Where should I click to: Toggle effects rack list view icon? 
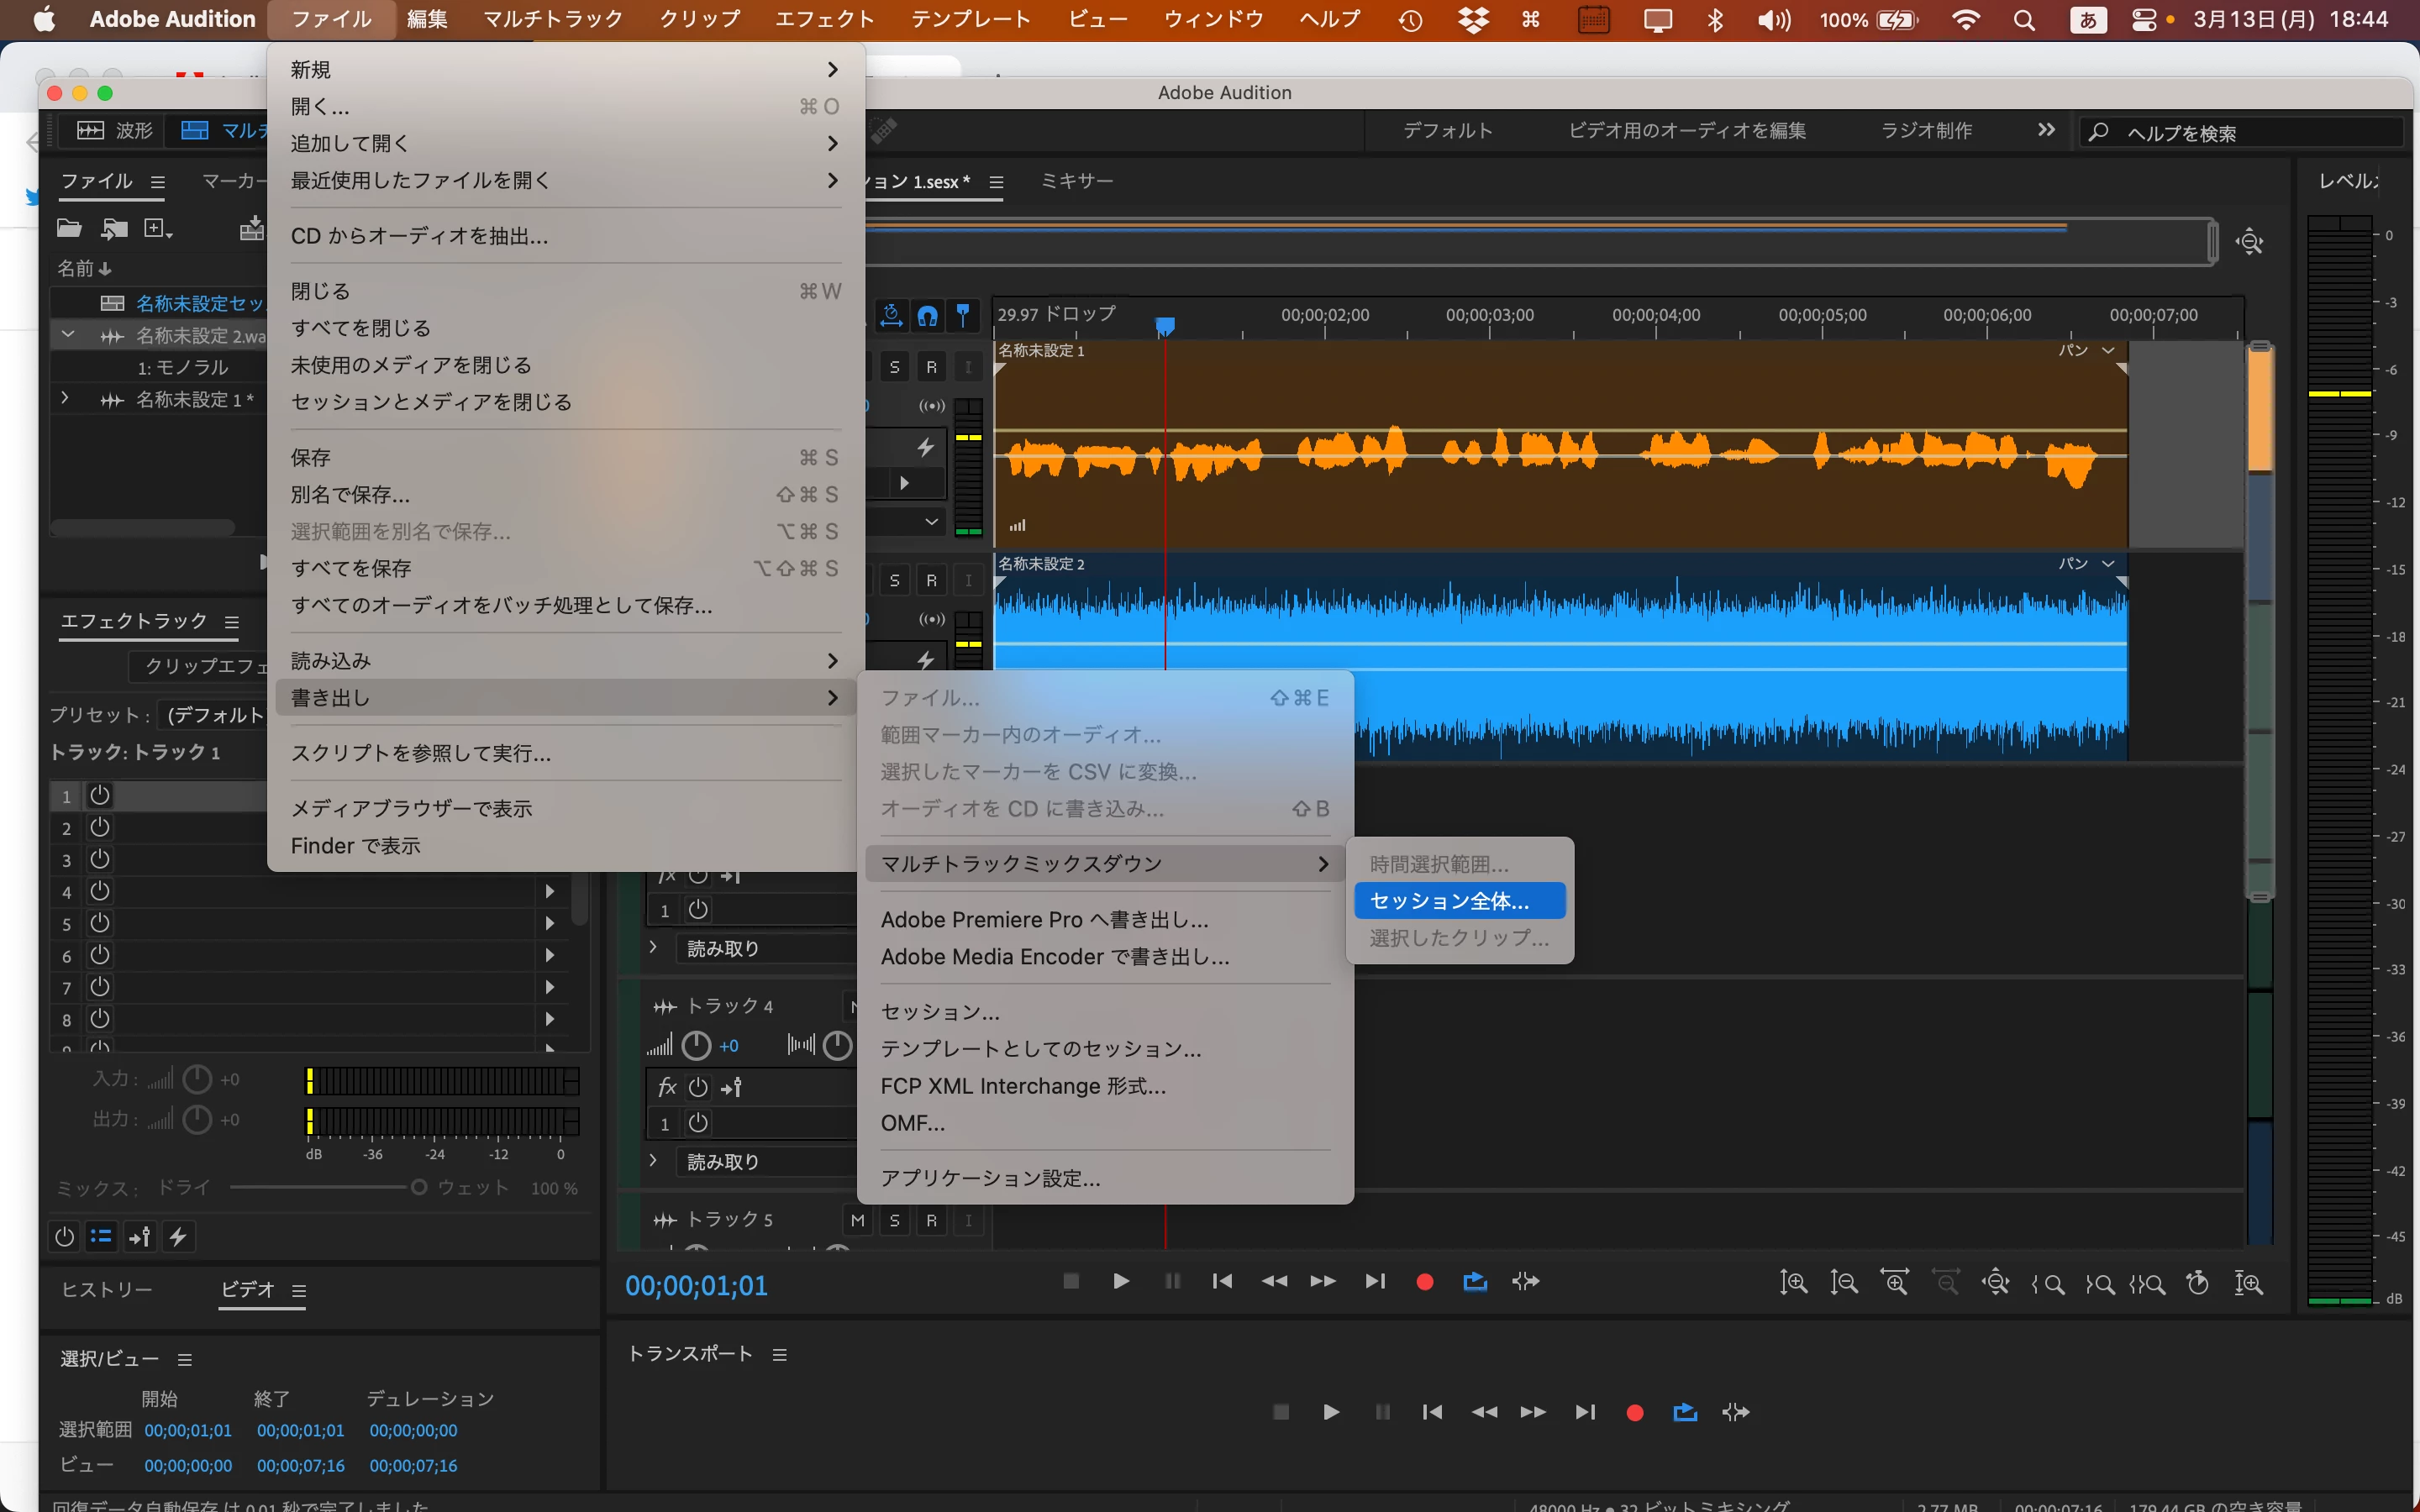click(x=101, y=1237)
